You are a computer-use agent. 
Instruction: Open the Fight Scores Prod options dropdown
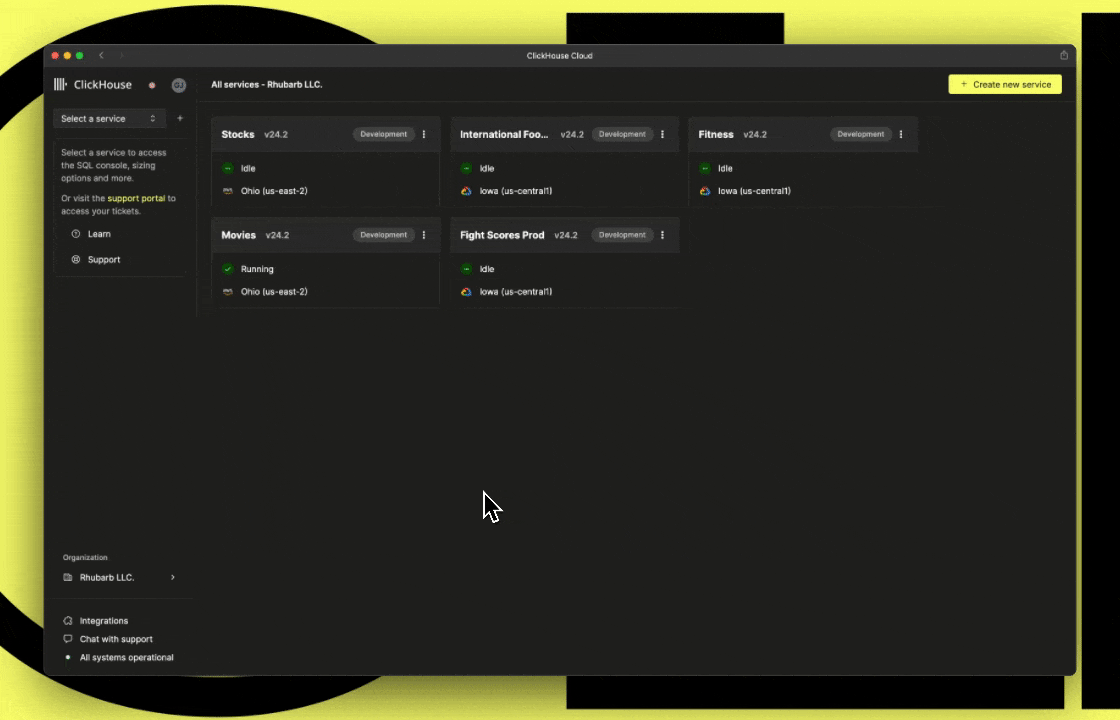coord(662,234)
